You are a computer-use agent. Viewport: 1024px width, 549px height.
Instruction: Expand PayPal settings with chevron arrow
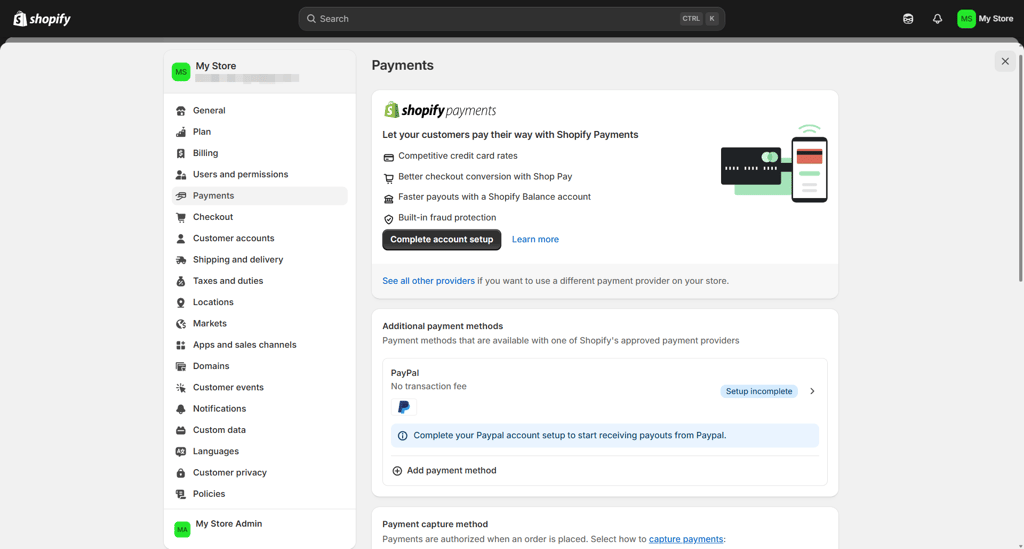click(812, 391)
